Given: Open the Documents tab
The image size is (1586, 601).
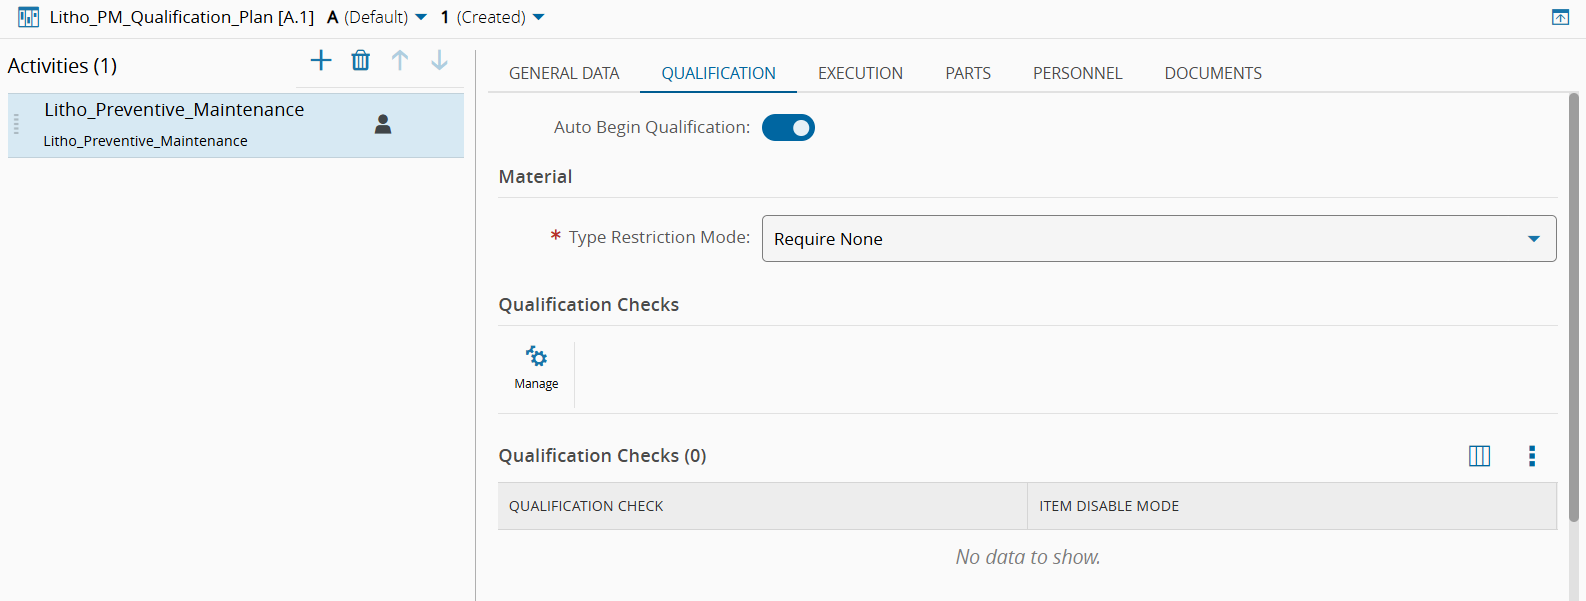Looking at the screenshot, I should pyautogui.click(x=1213, y=73).
